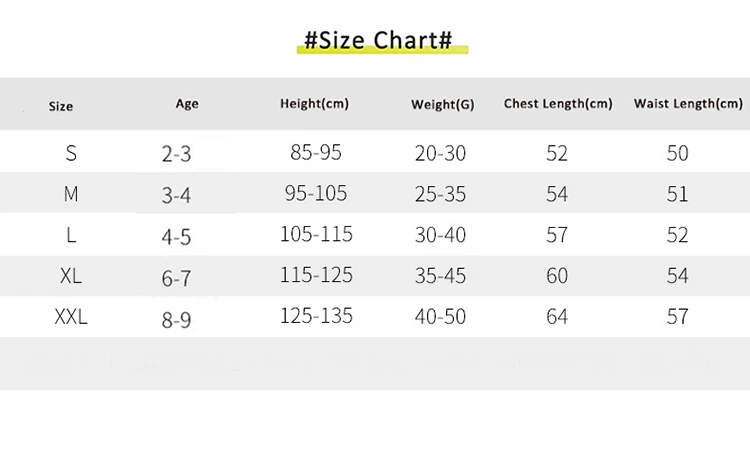Select the height 95-105 cell
Viewport: 750px width, 453px height.
pyautogui.click(x=316, y=194)
